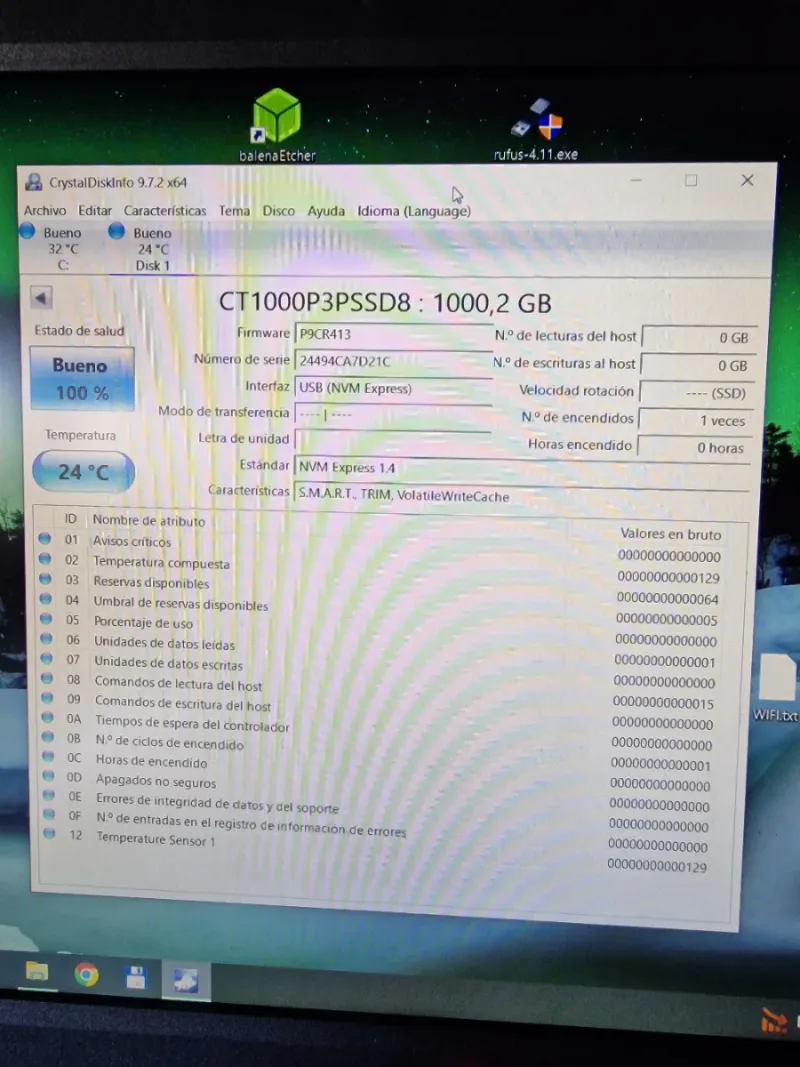Click the 24 °C temperature button

(83, 471)
